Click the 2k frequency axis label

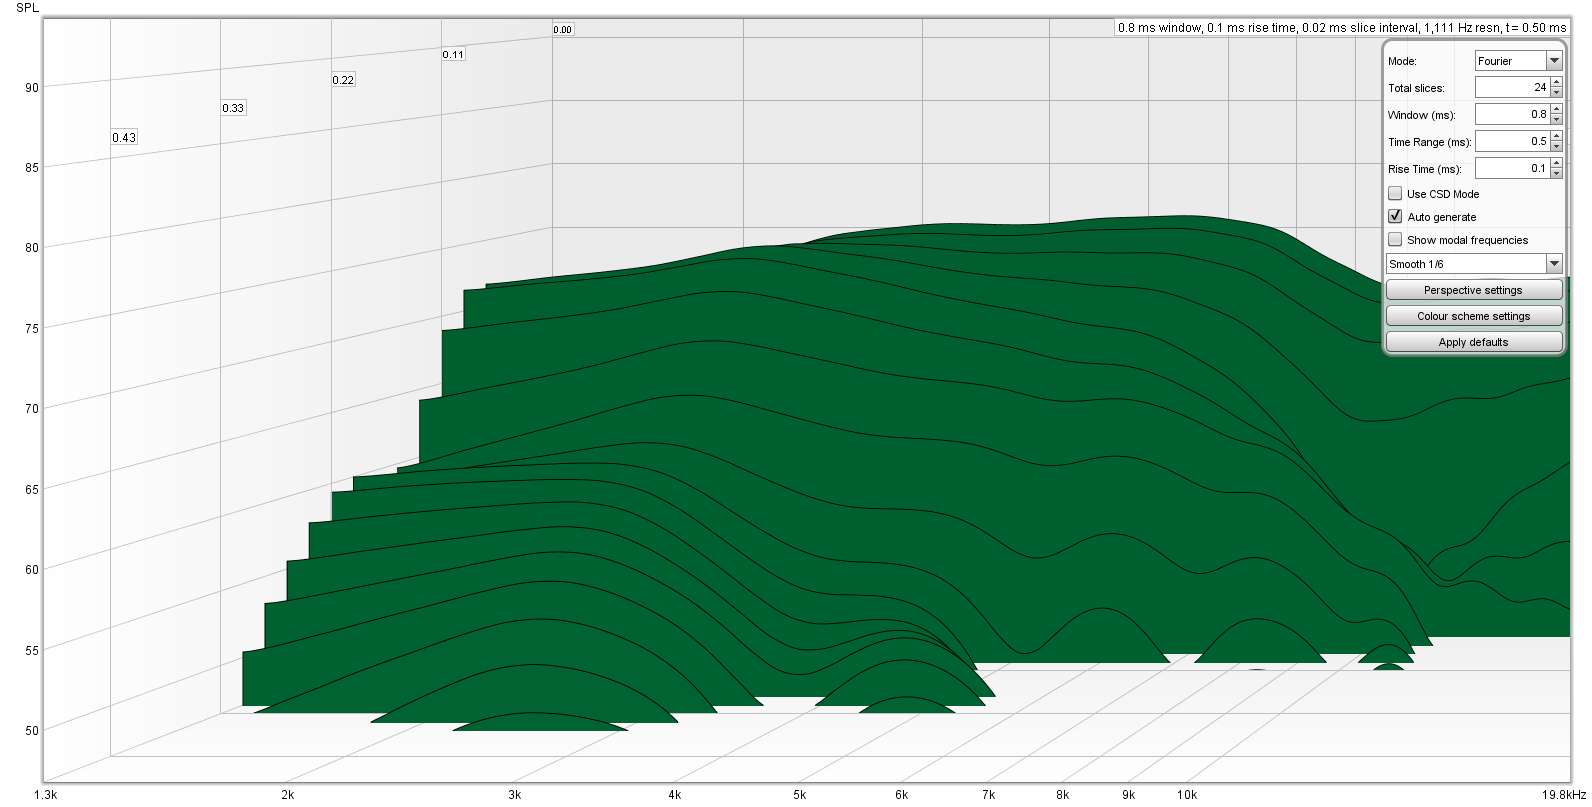pyautogui.click(x=287, y=795)
